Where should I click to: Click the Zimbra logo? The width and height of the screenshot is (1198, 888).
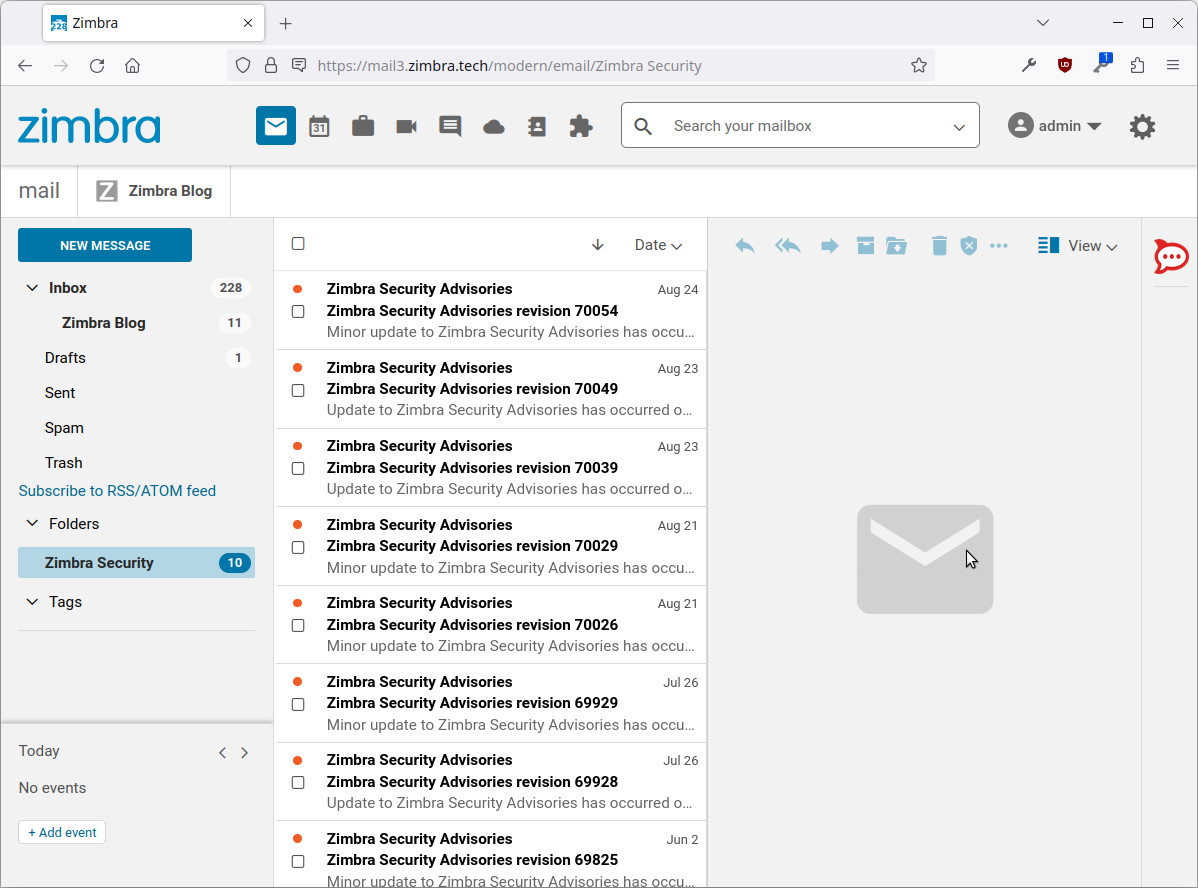[89, 126]
